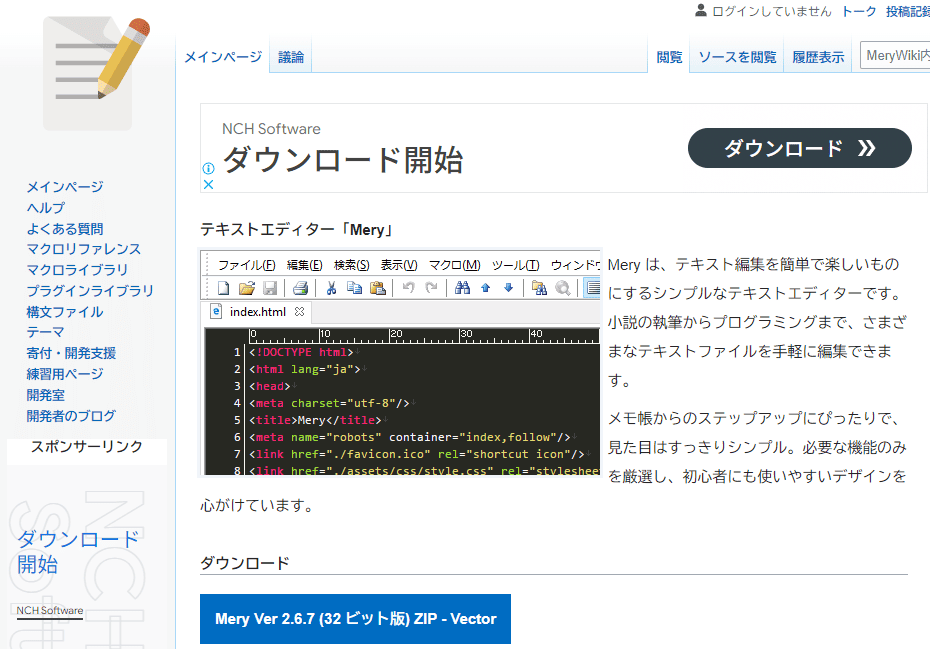Click the Find binoculars icon in screenshot
Screen dimensions: 930x649
pyautogui.click(x=462, y=288)
